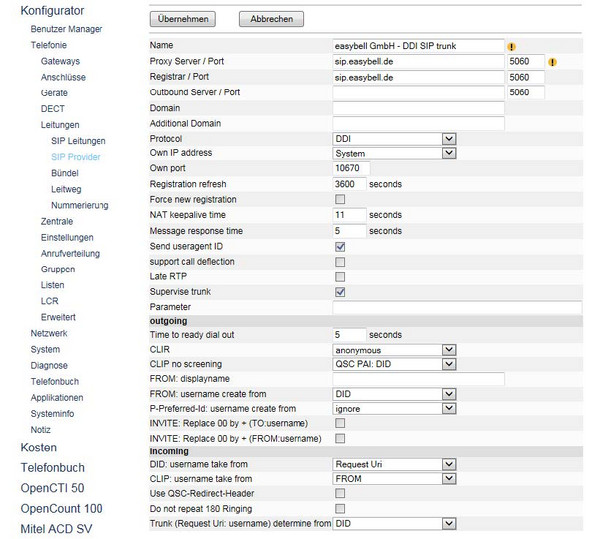This screenshot has width=600, height=539.
Task: Click the FROM: displayname input field
Action: click(x=418, y=379)
